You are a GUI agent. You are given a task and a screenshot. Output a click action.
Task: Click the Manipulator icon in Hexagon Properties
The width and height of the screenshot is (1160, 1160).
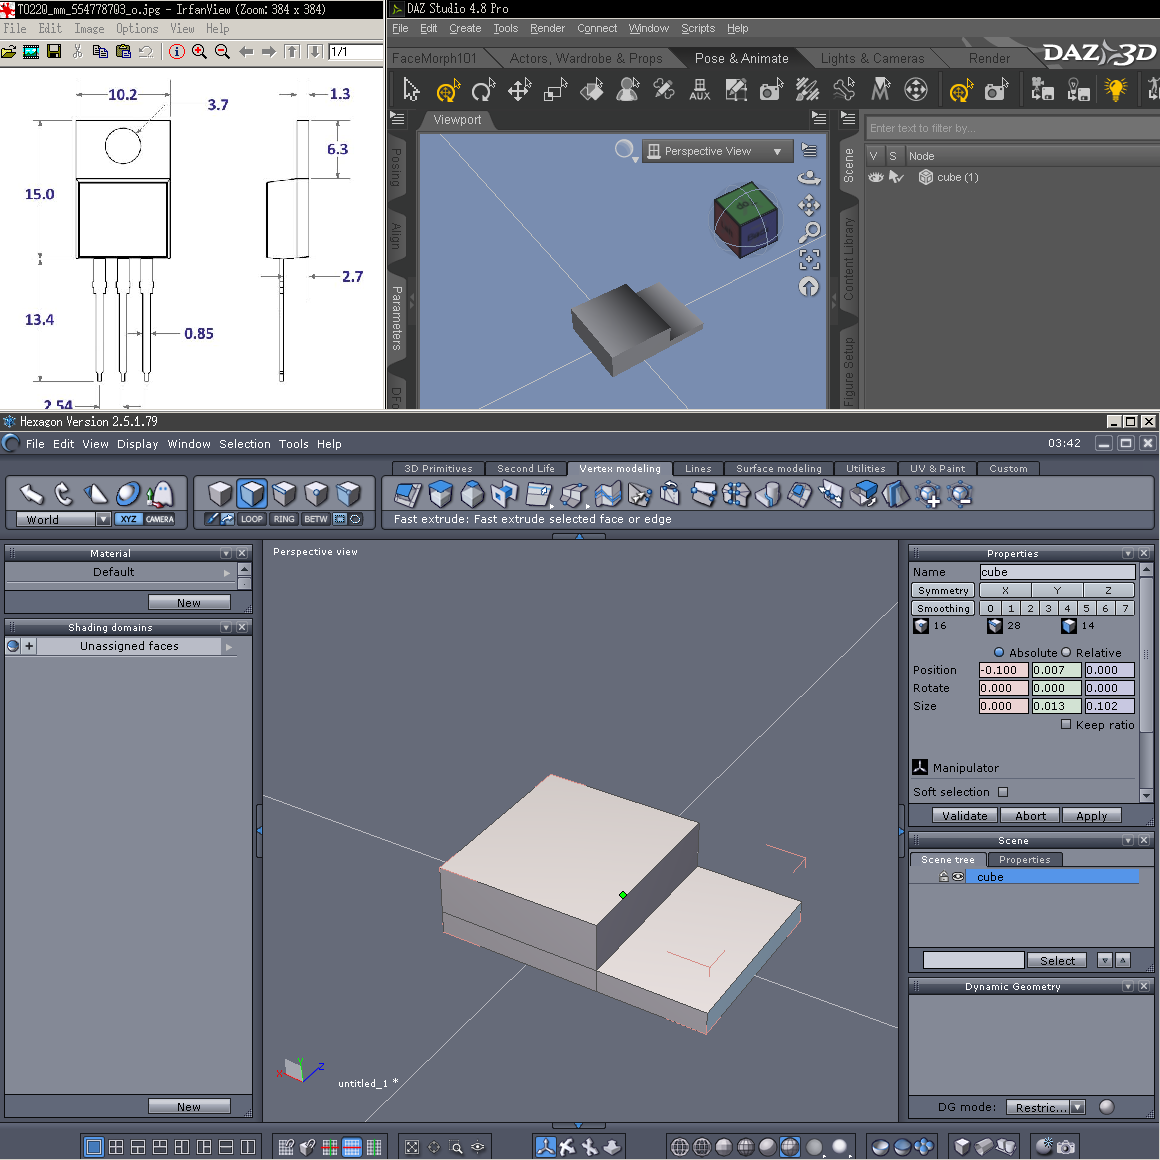coord(920,767)
